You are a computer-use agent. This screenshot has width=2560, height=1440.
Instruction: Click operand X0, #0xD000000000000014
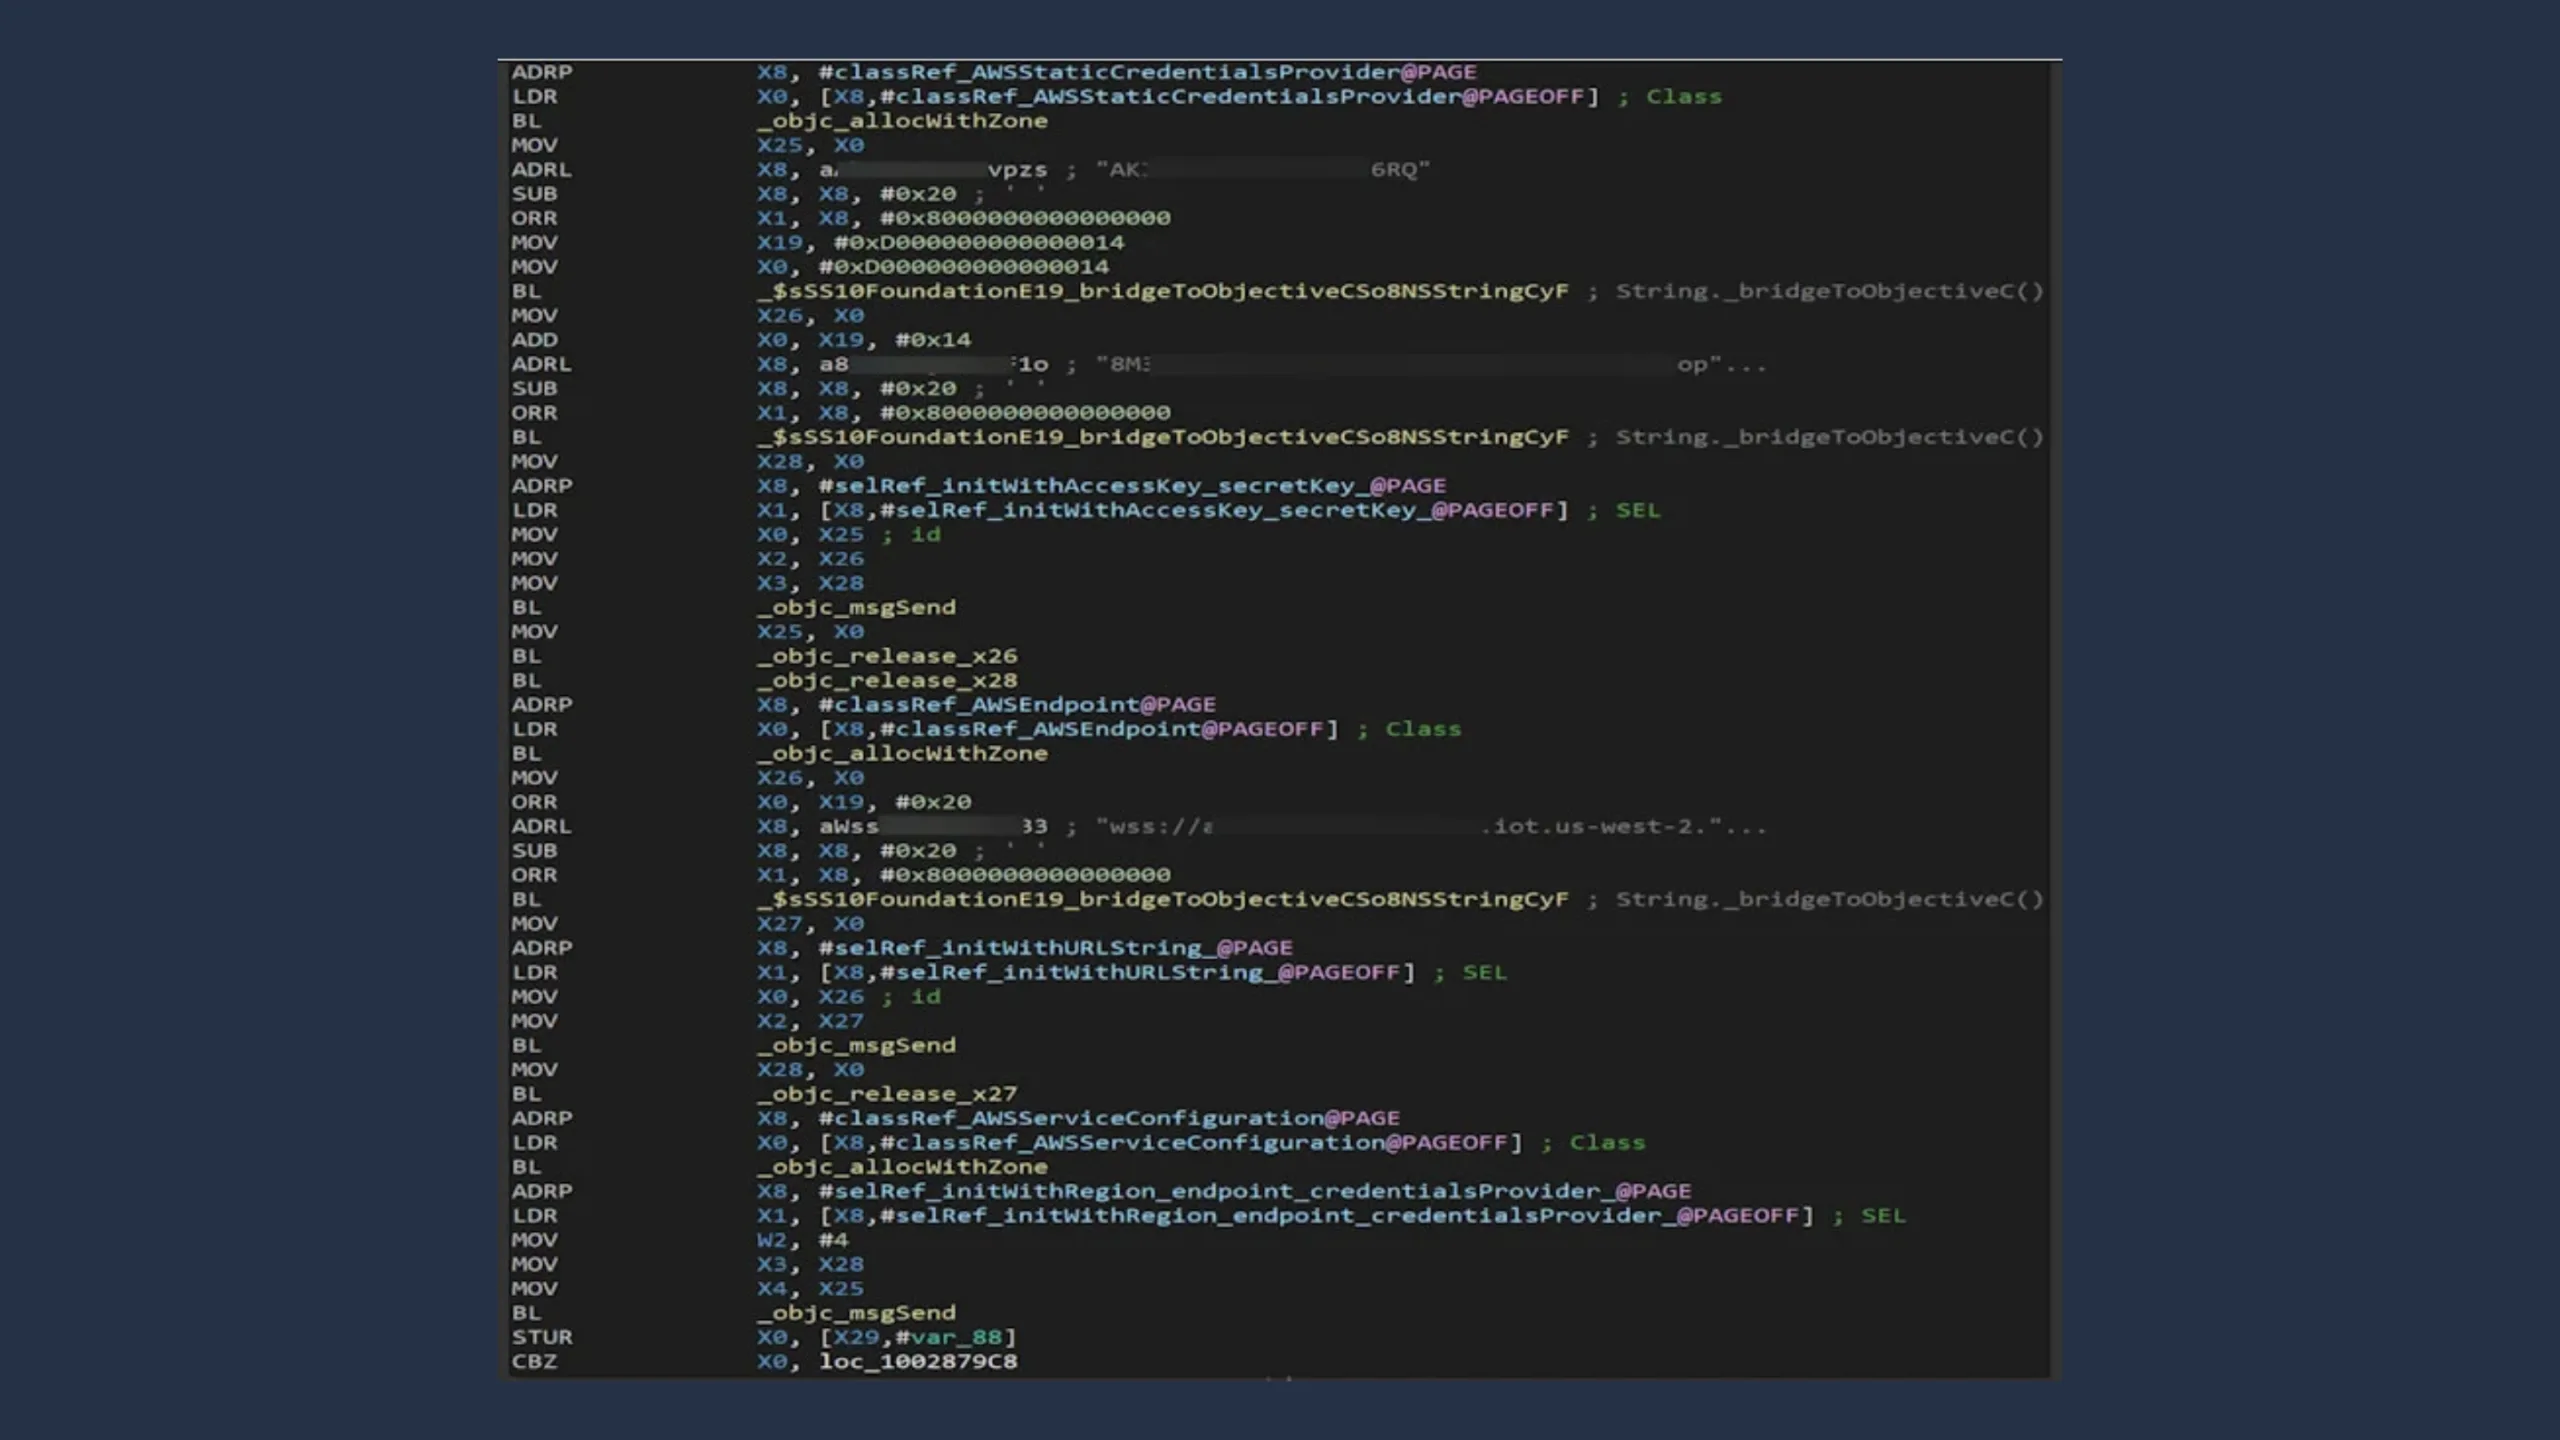tap(932, 267)
